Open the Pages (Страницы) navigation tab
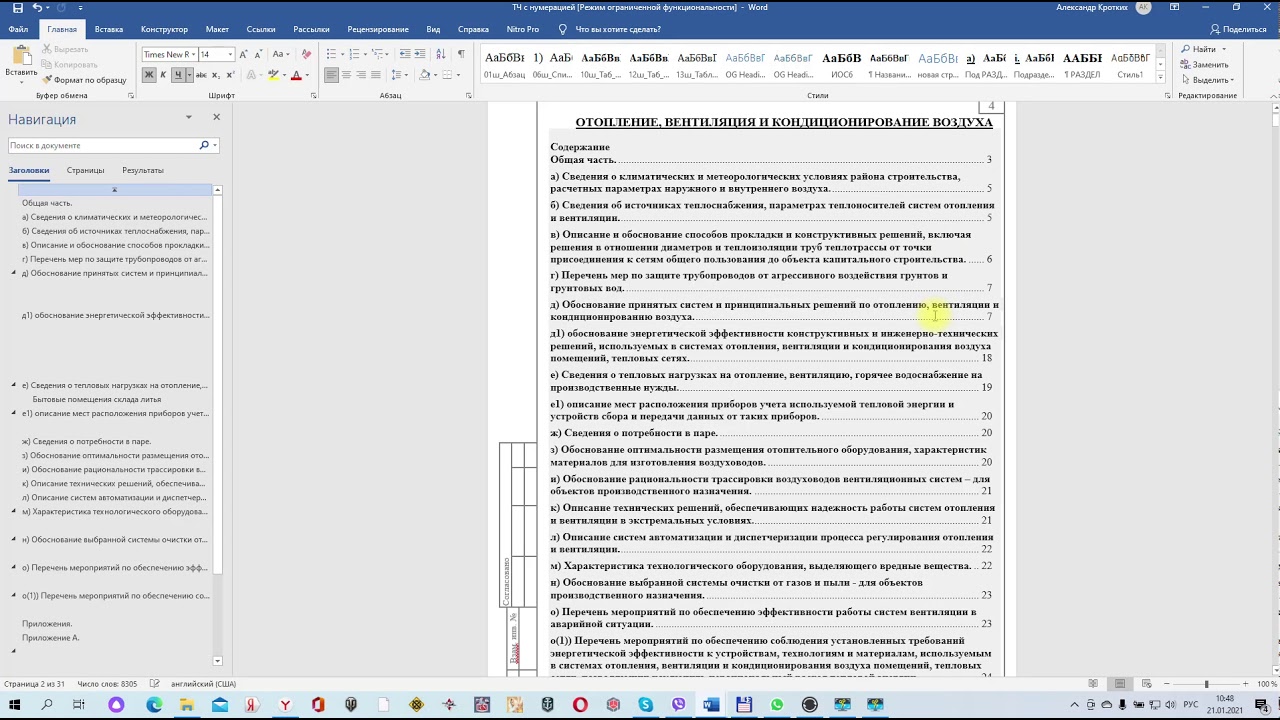This screenshot has width=1280, height=720. pos(85,170)
